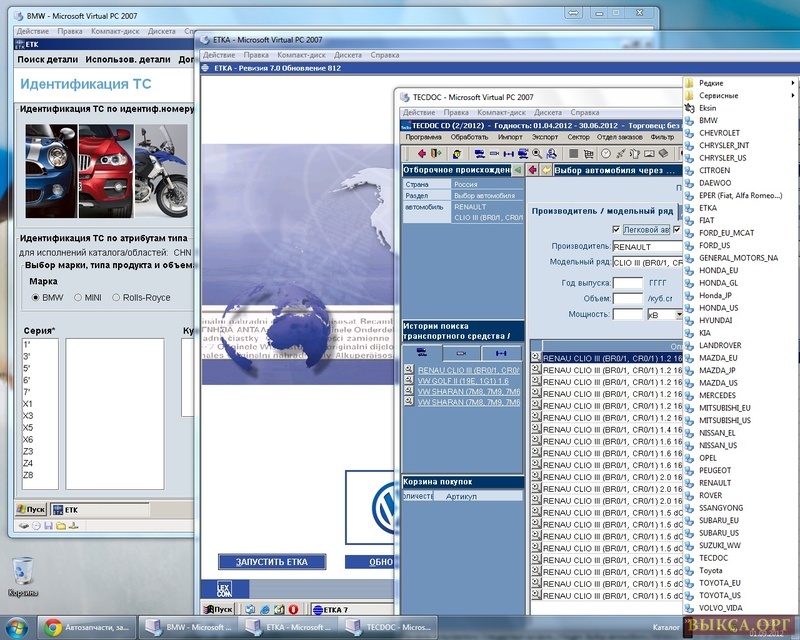Open the Импорт menu in TECDOC

click(510, 136)
